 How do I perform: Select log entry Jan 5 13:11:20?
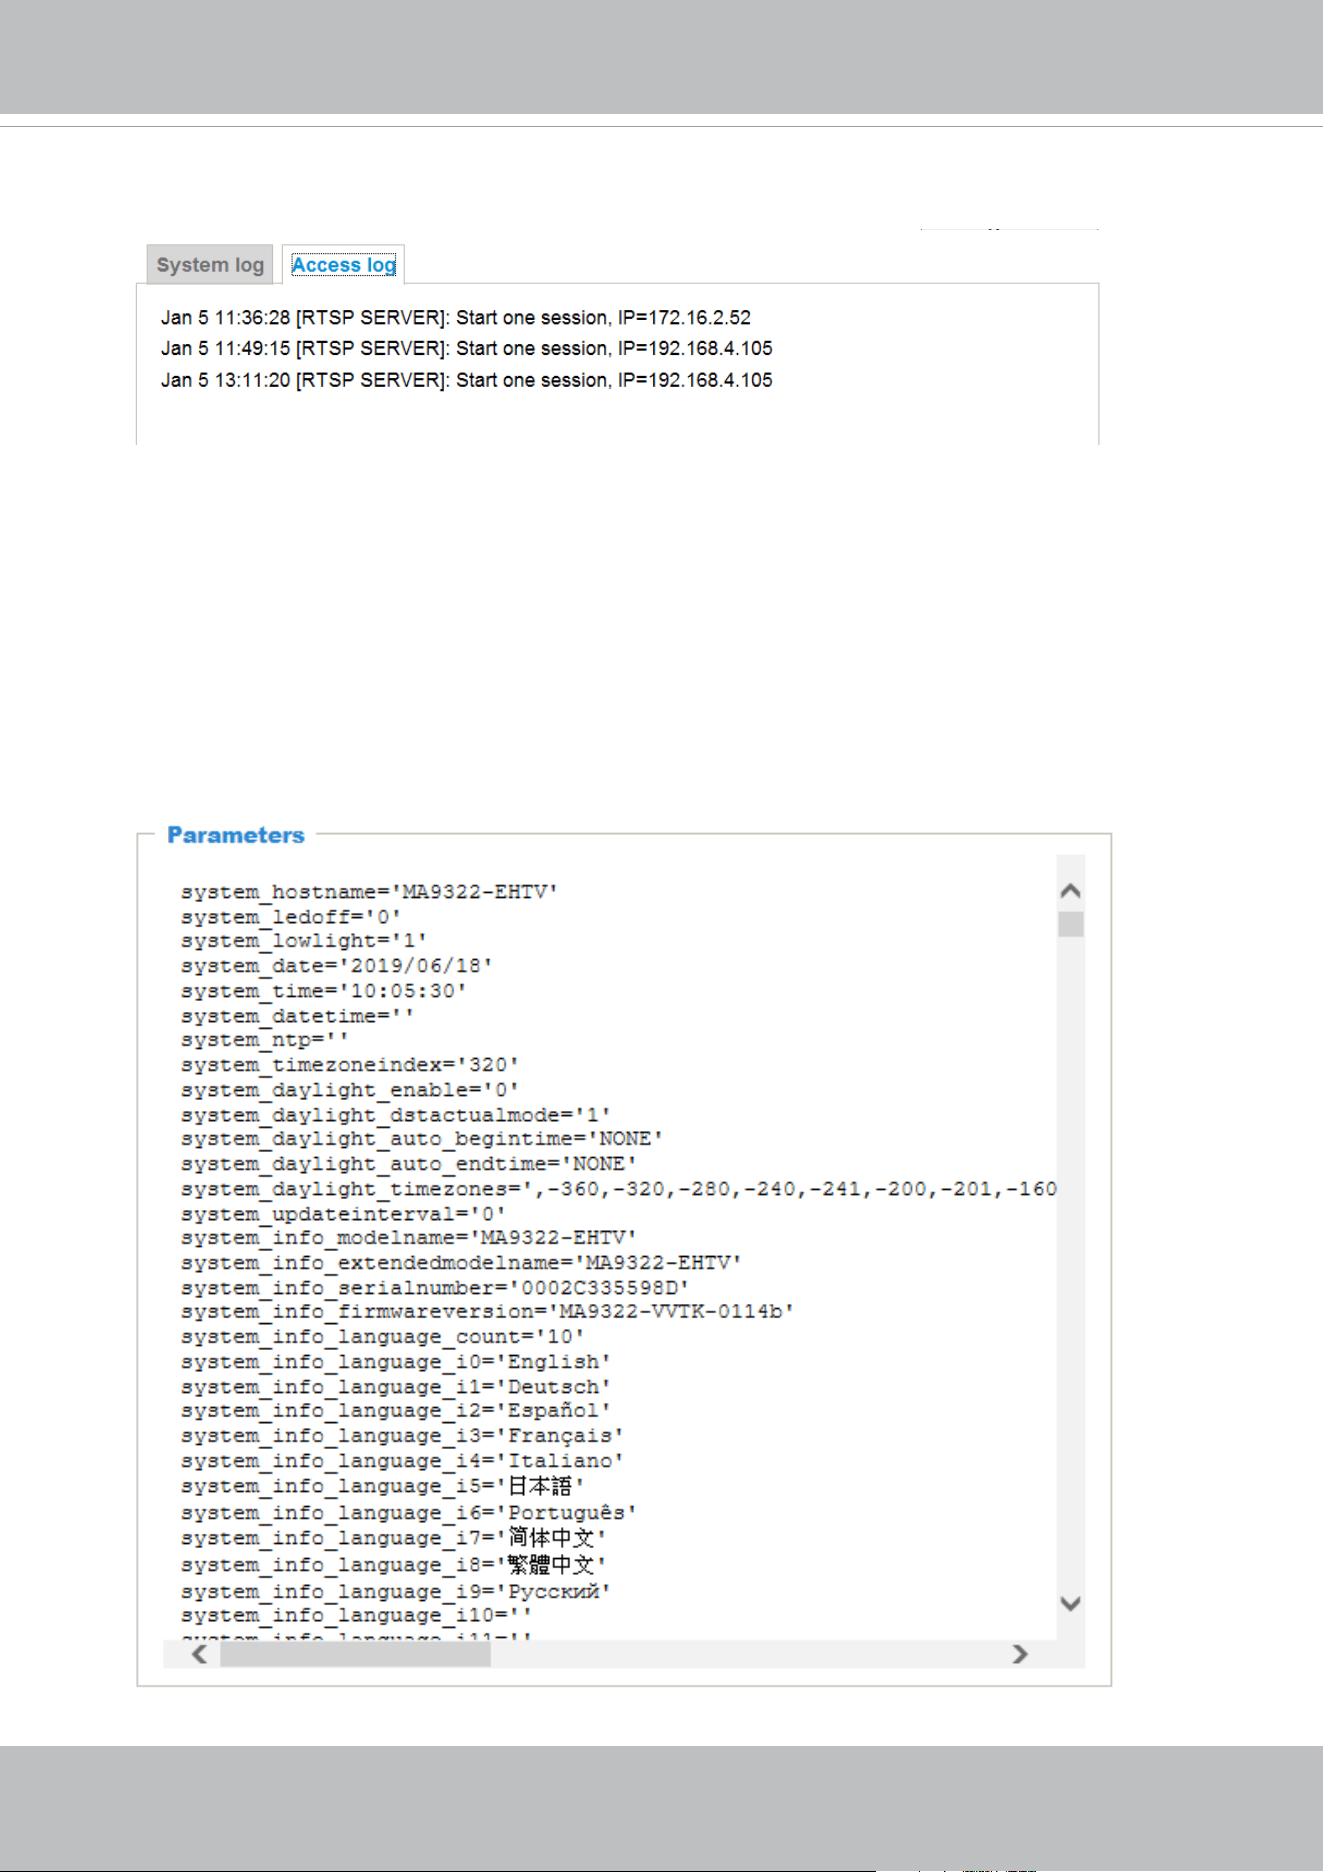[x=467, y=380]
